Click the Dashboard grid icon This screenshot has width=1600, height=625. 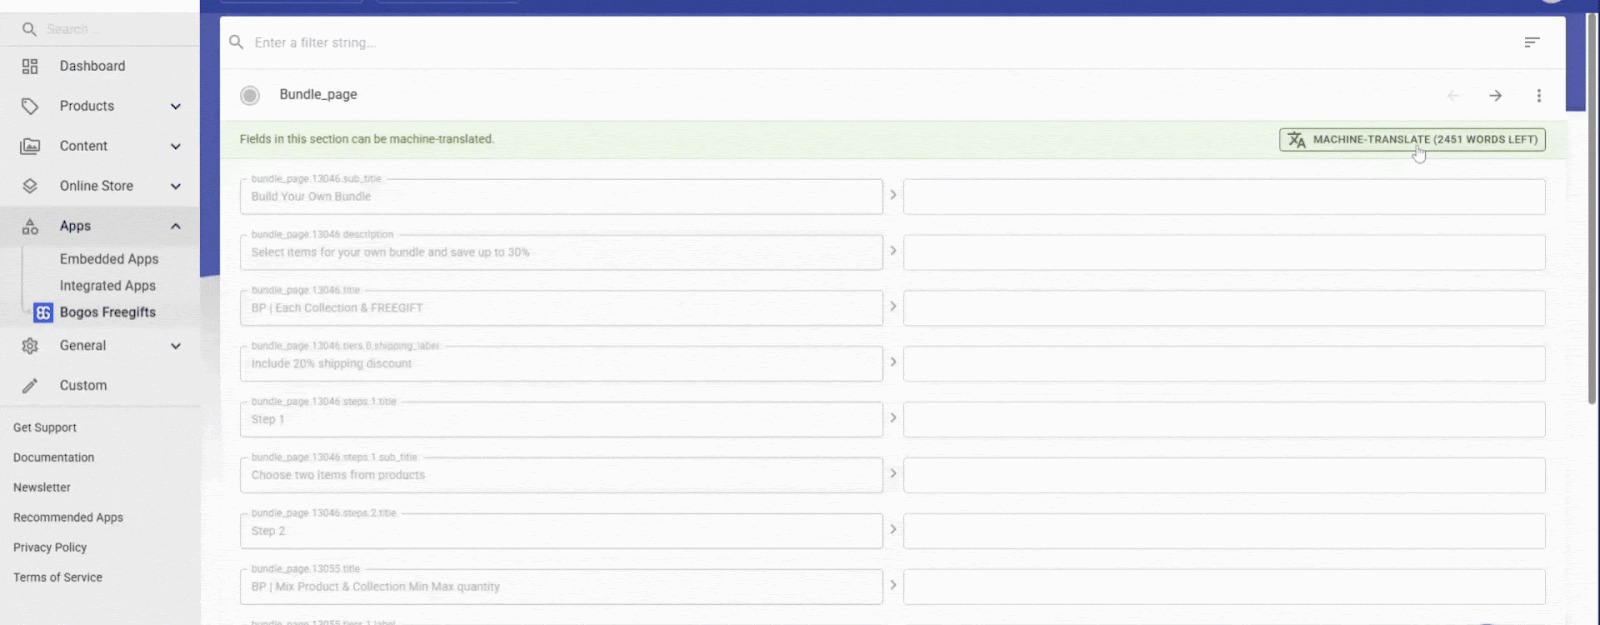pos(30,66)
